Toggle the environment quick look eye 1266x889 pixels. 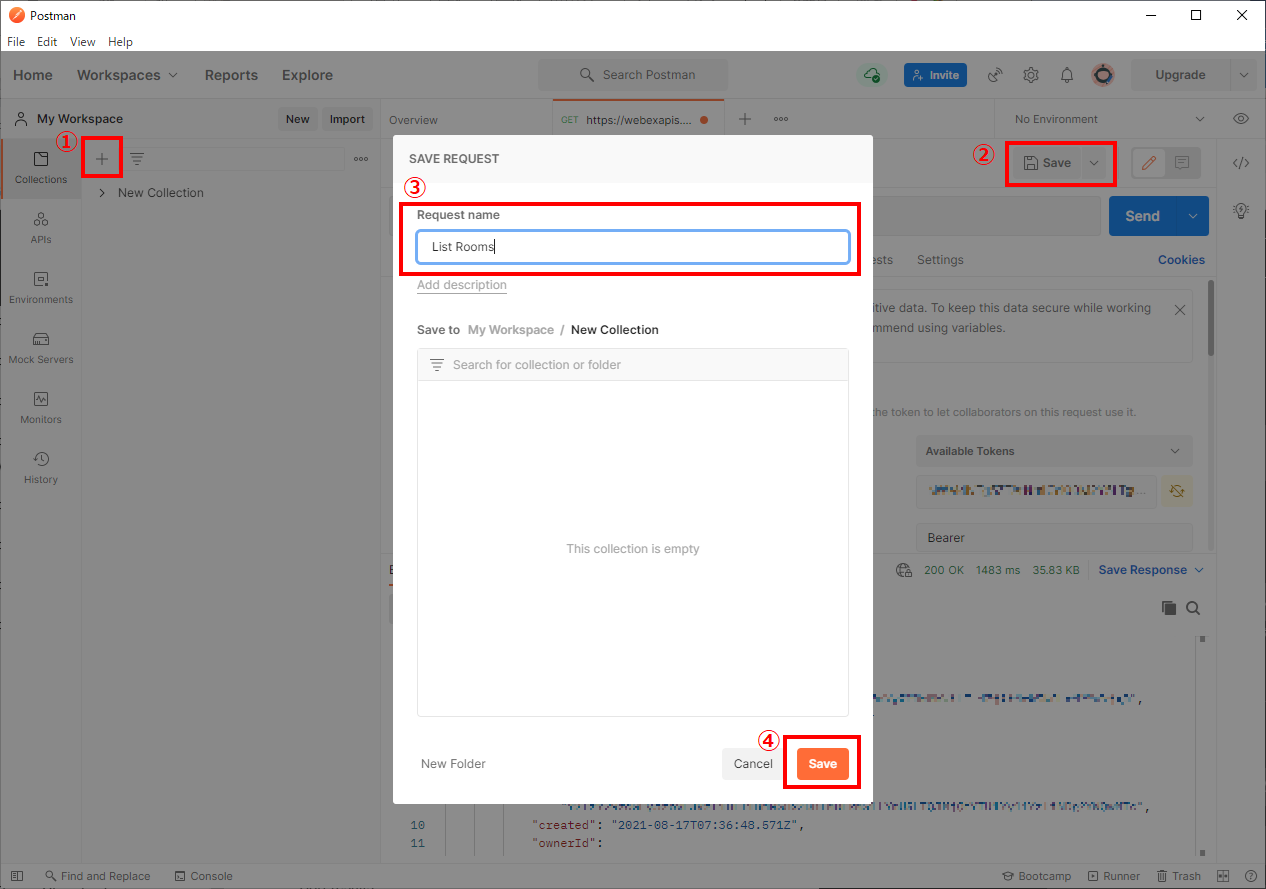coord(1241,118)
